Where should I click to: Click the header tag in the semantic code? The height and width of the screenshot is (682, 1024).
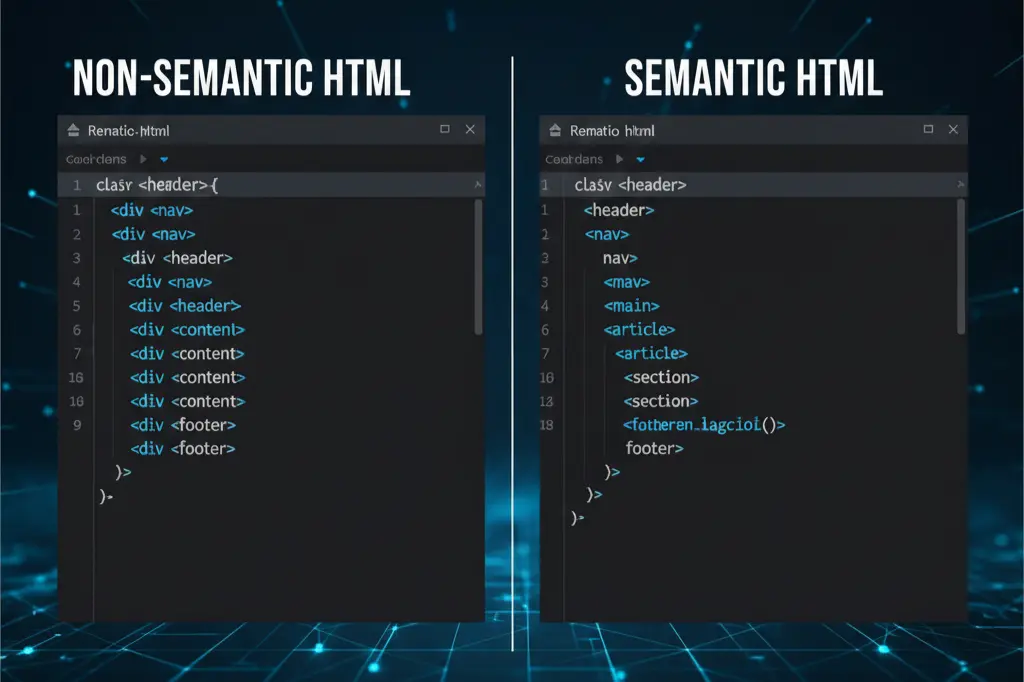coord(618,210)
